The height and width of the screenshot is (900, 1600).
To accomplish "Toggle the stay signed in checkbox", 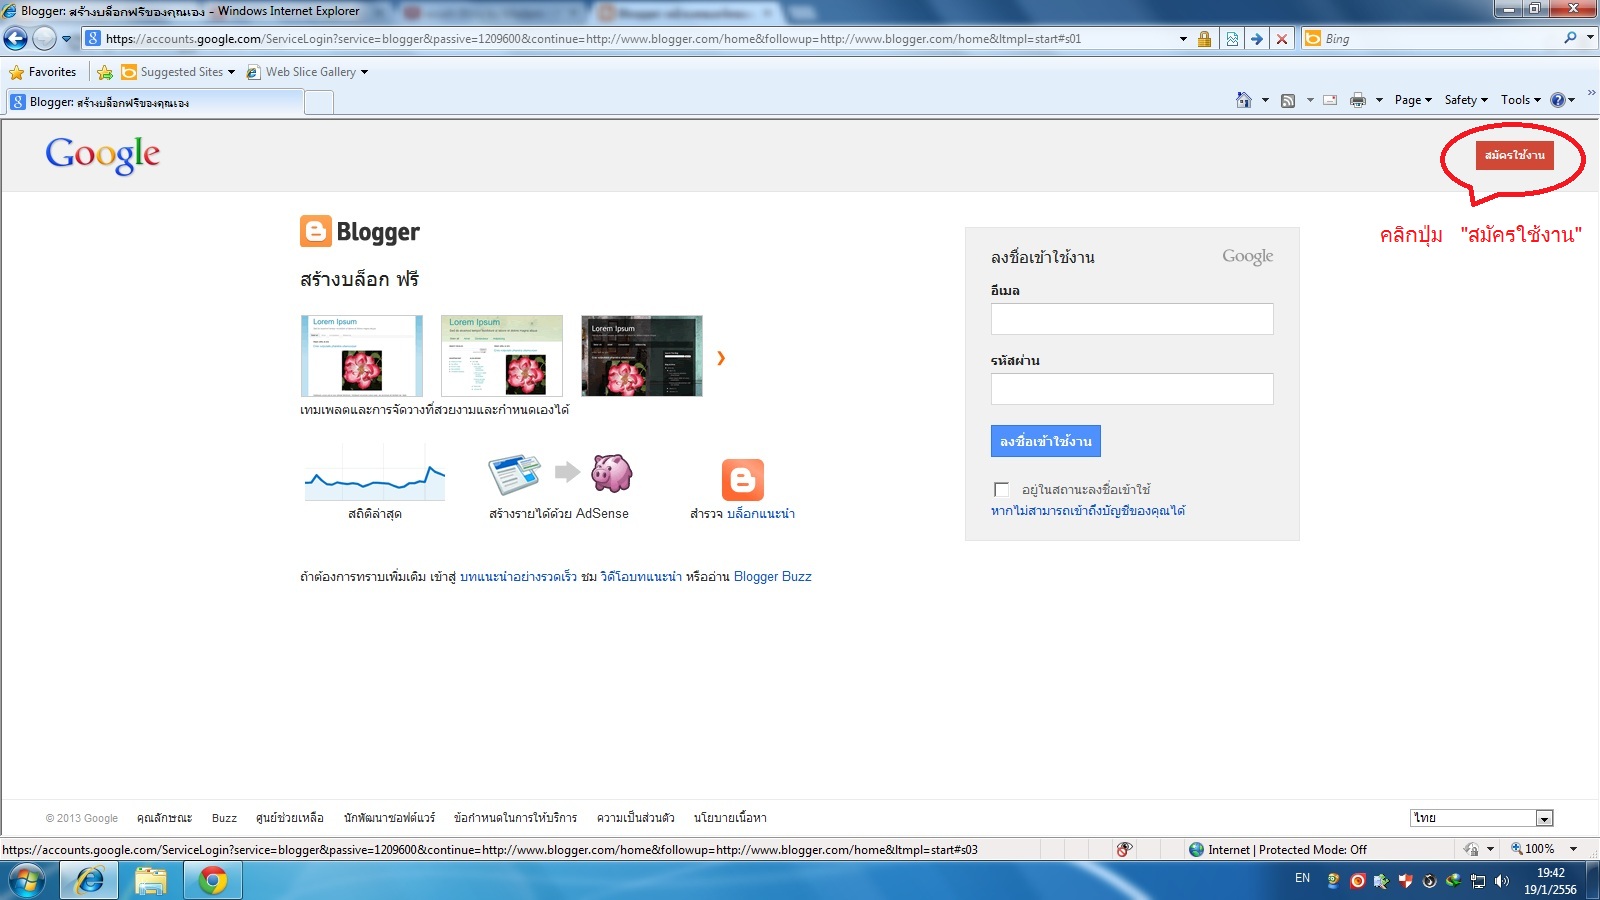I will (1001, 489).
